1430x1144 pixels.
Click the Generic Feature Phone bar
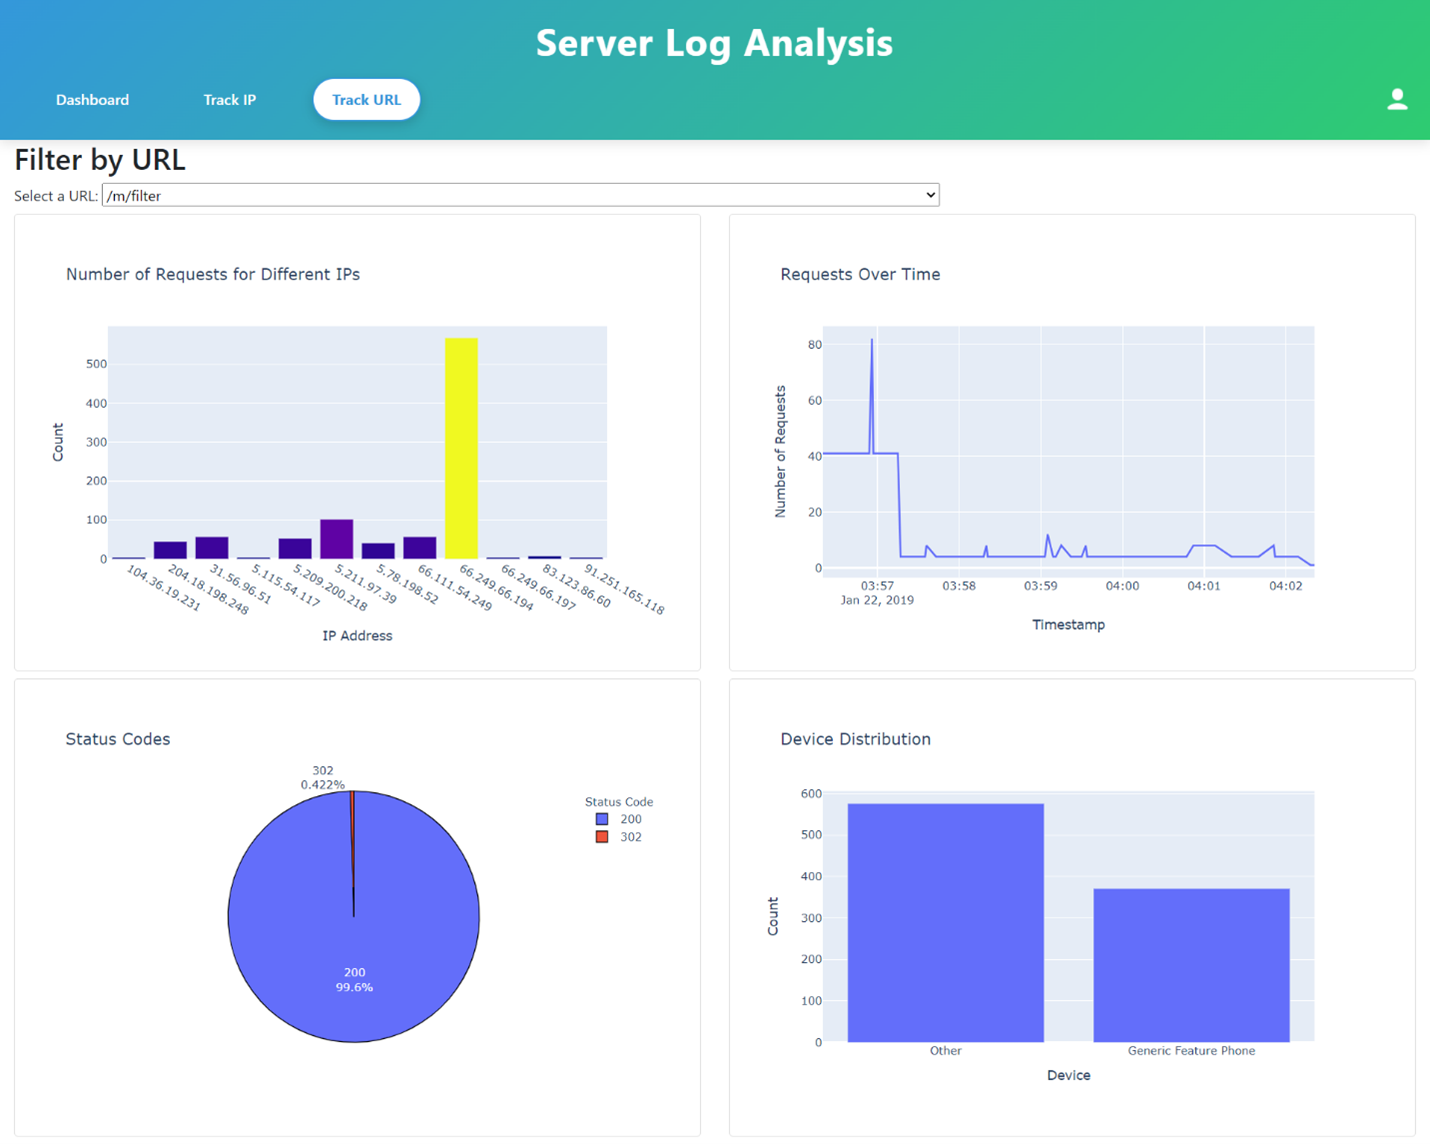1191,965
